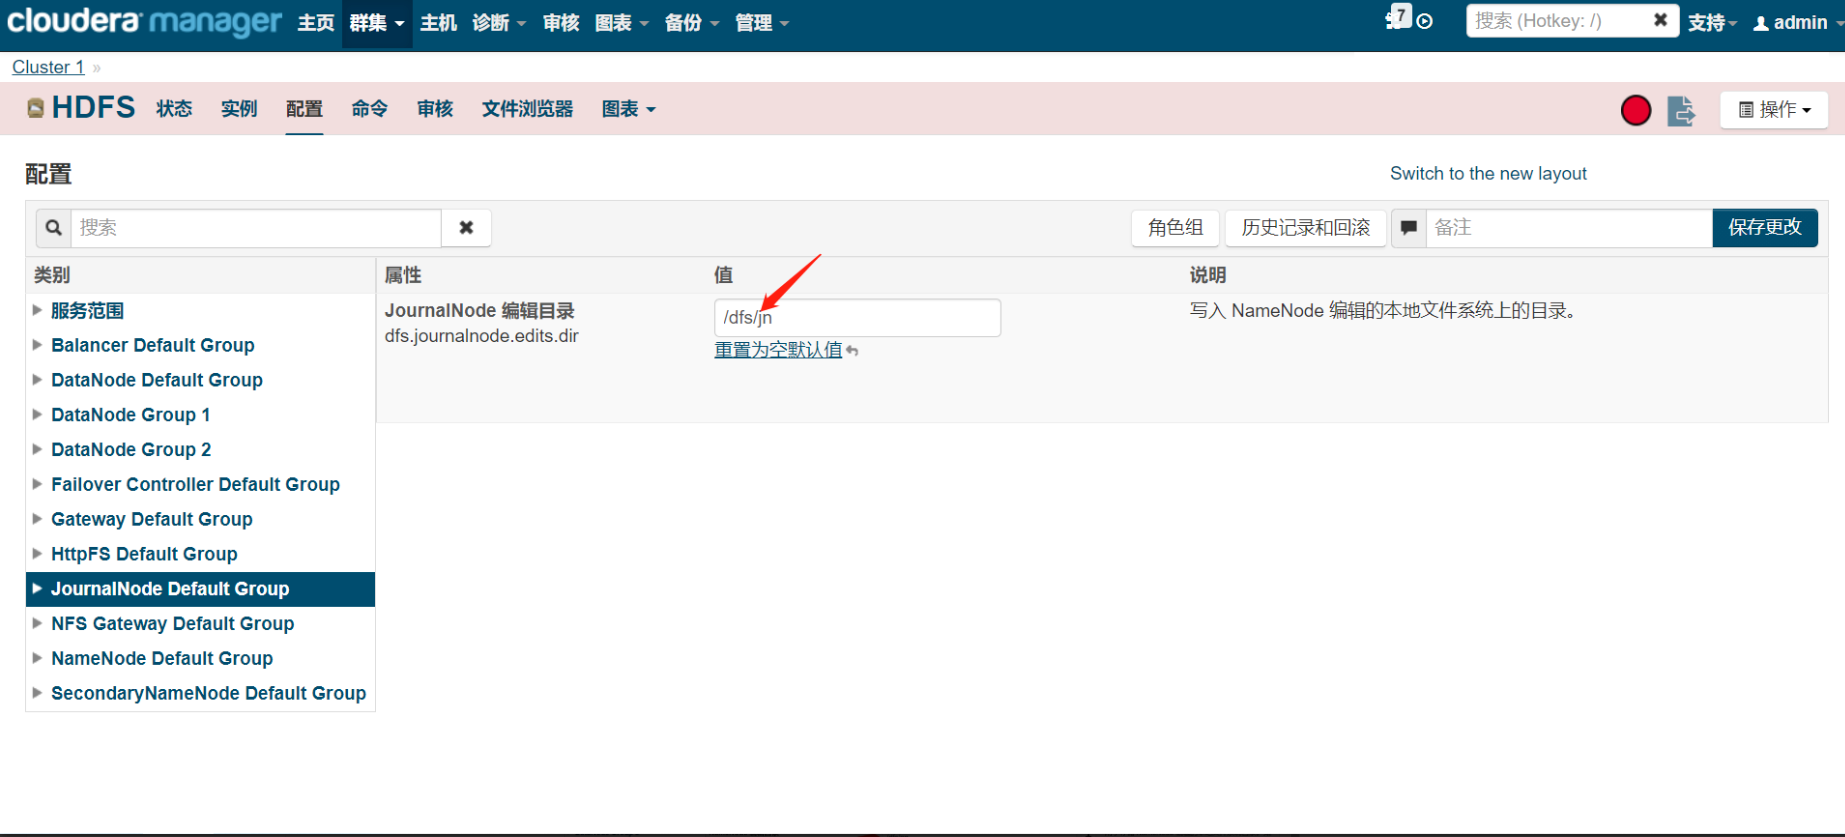Viewport: 1845px width, 837px height.
Task: Click the Cluster 1 breadcrumb link
Action: (x=48, y=67)
